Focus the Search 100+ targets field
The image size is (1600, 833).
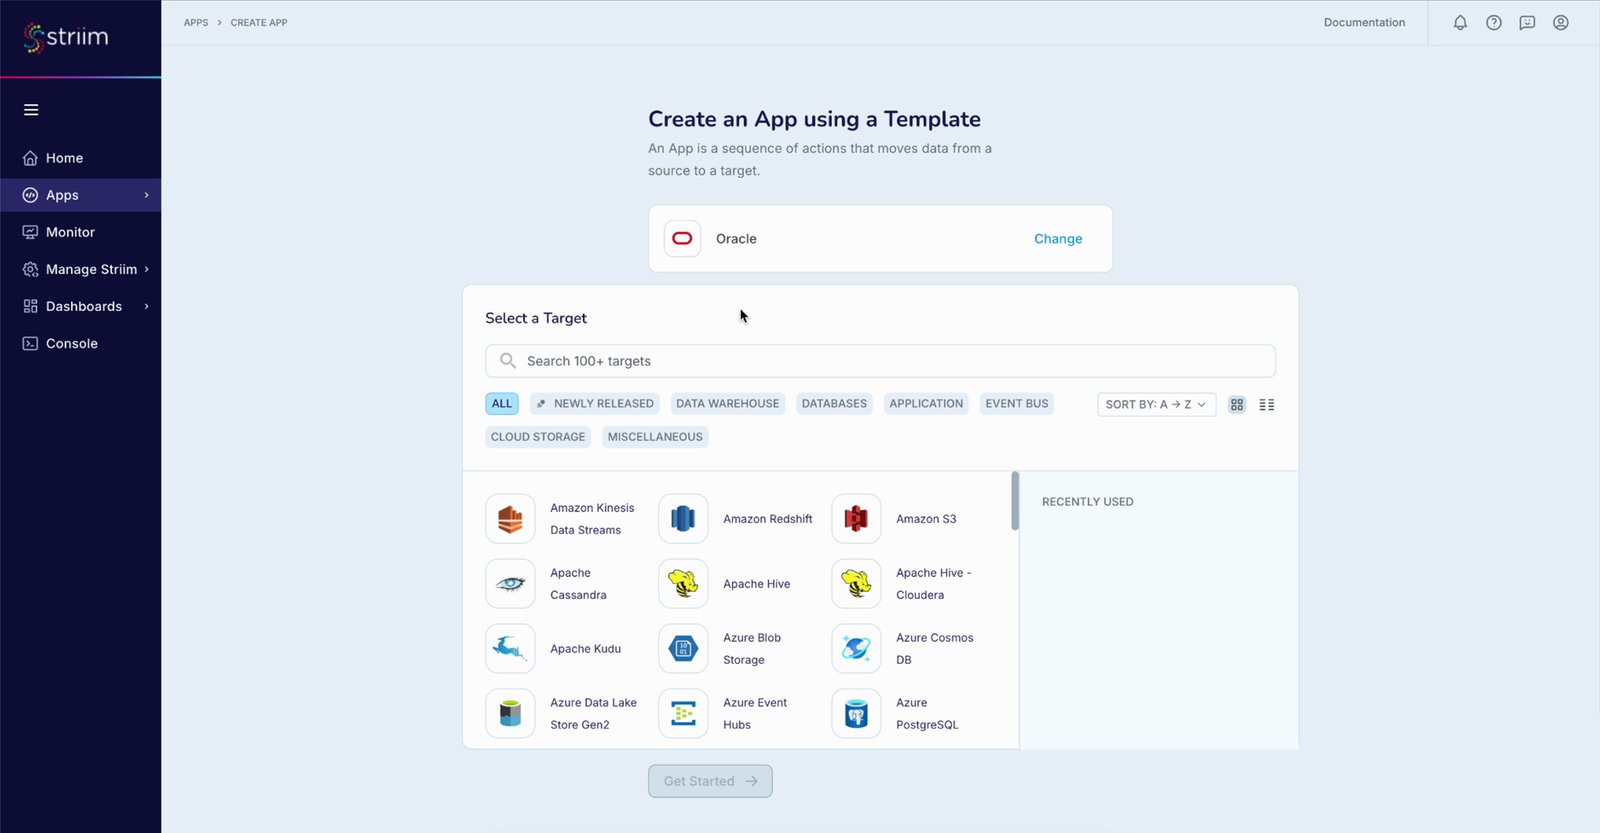[880, 361]
